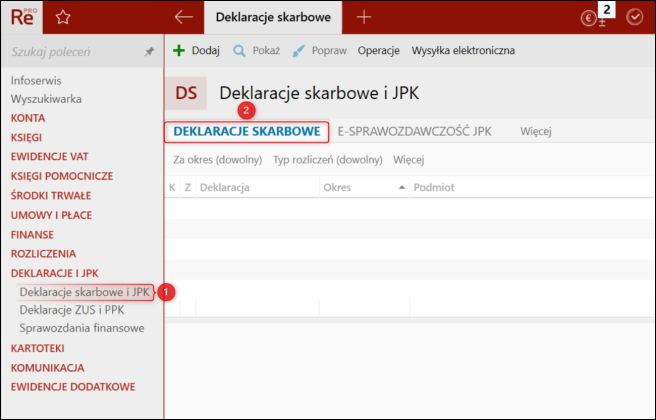656x420 pixels.
Task: Click the brush Popraw icon
Action: click(298, 51)
